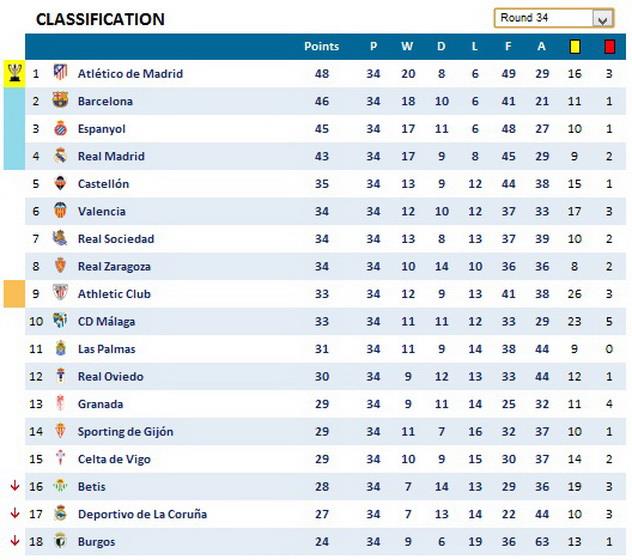632x560 pixels.
Task: Select Deportivo de La Coruña name
Action: point(142,514)
